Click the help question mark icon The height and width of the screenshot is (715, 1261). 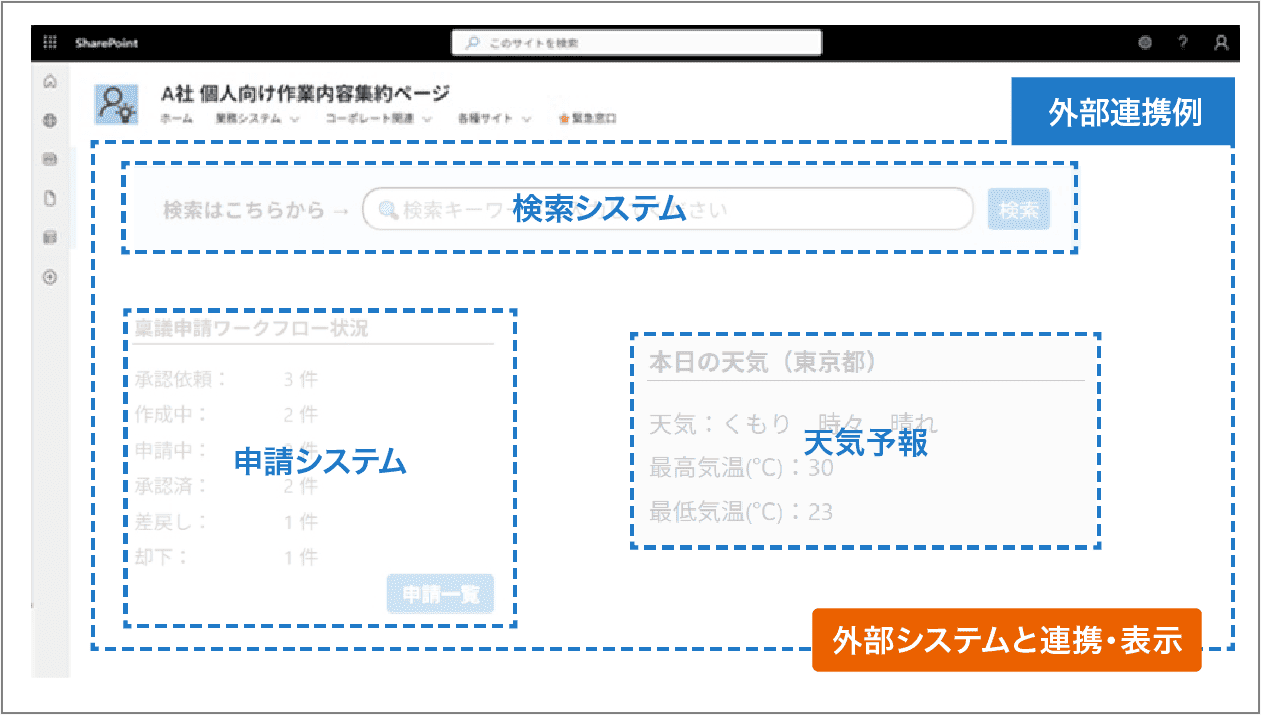[x=1183, y=43]
